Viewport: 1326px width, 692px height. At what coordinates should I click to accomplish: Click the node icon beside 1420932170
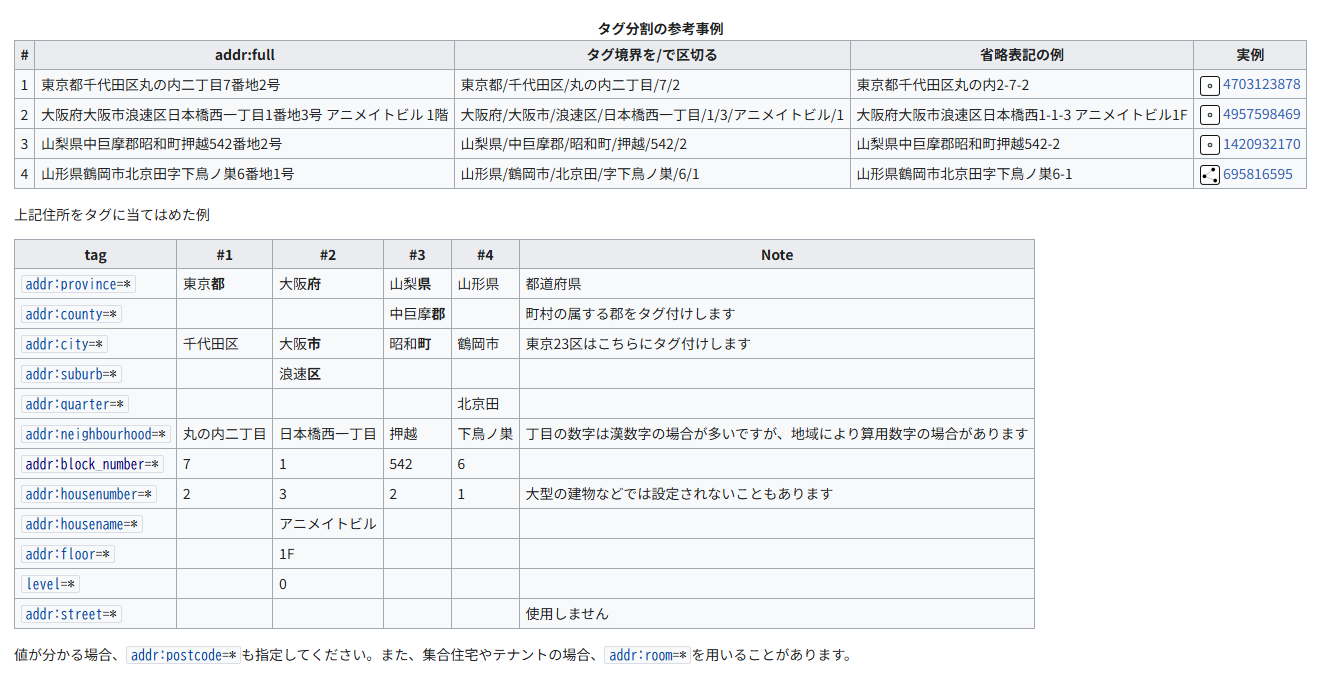(1209, 145)
